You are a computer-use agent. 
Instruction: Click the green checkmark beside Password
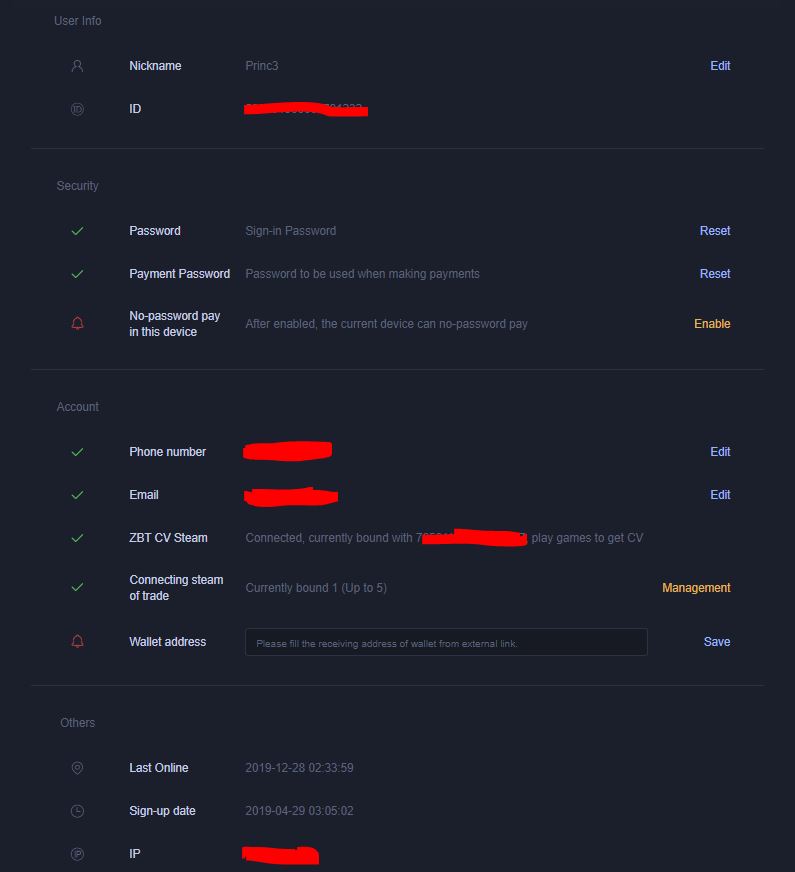coord(77,231)
